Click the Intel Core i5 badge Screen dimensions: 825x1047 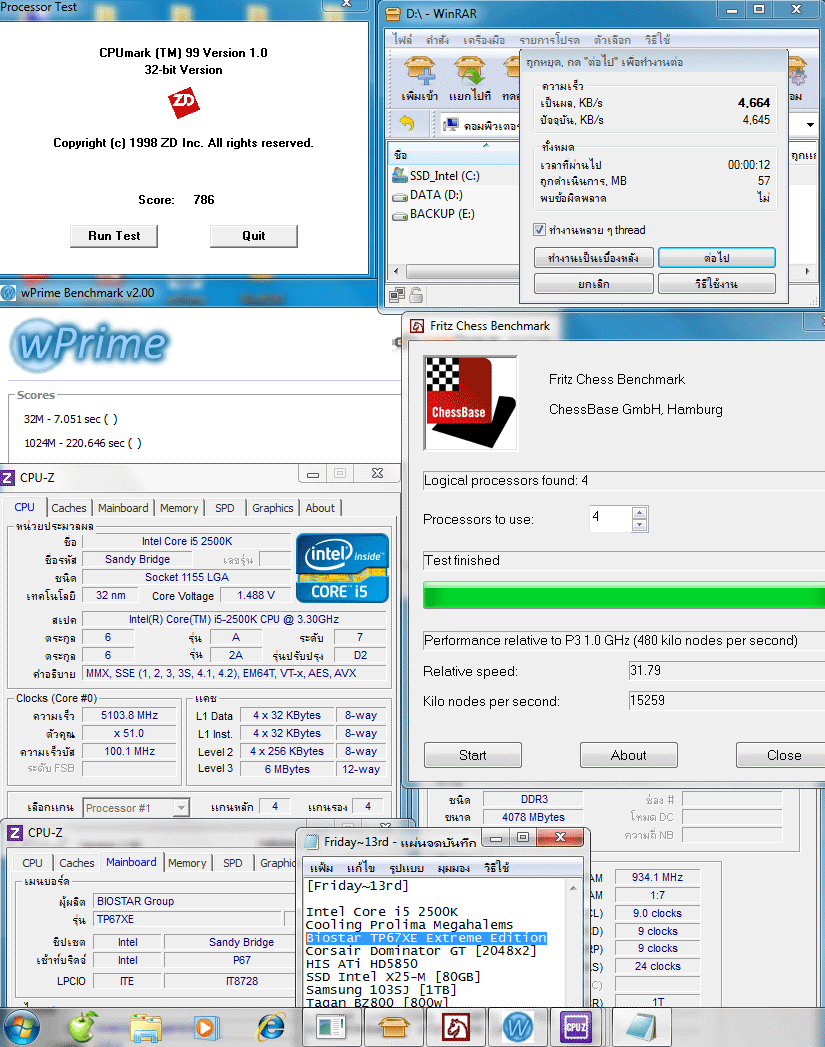(x=342, y=568)
